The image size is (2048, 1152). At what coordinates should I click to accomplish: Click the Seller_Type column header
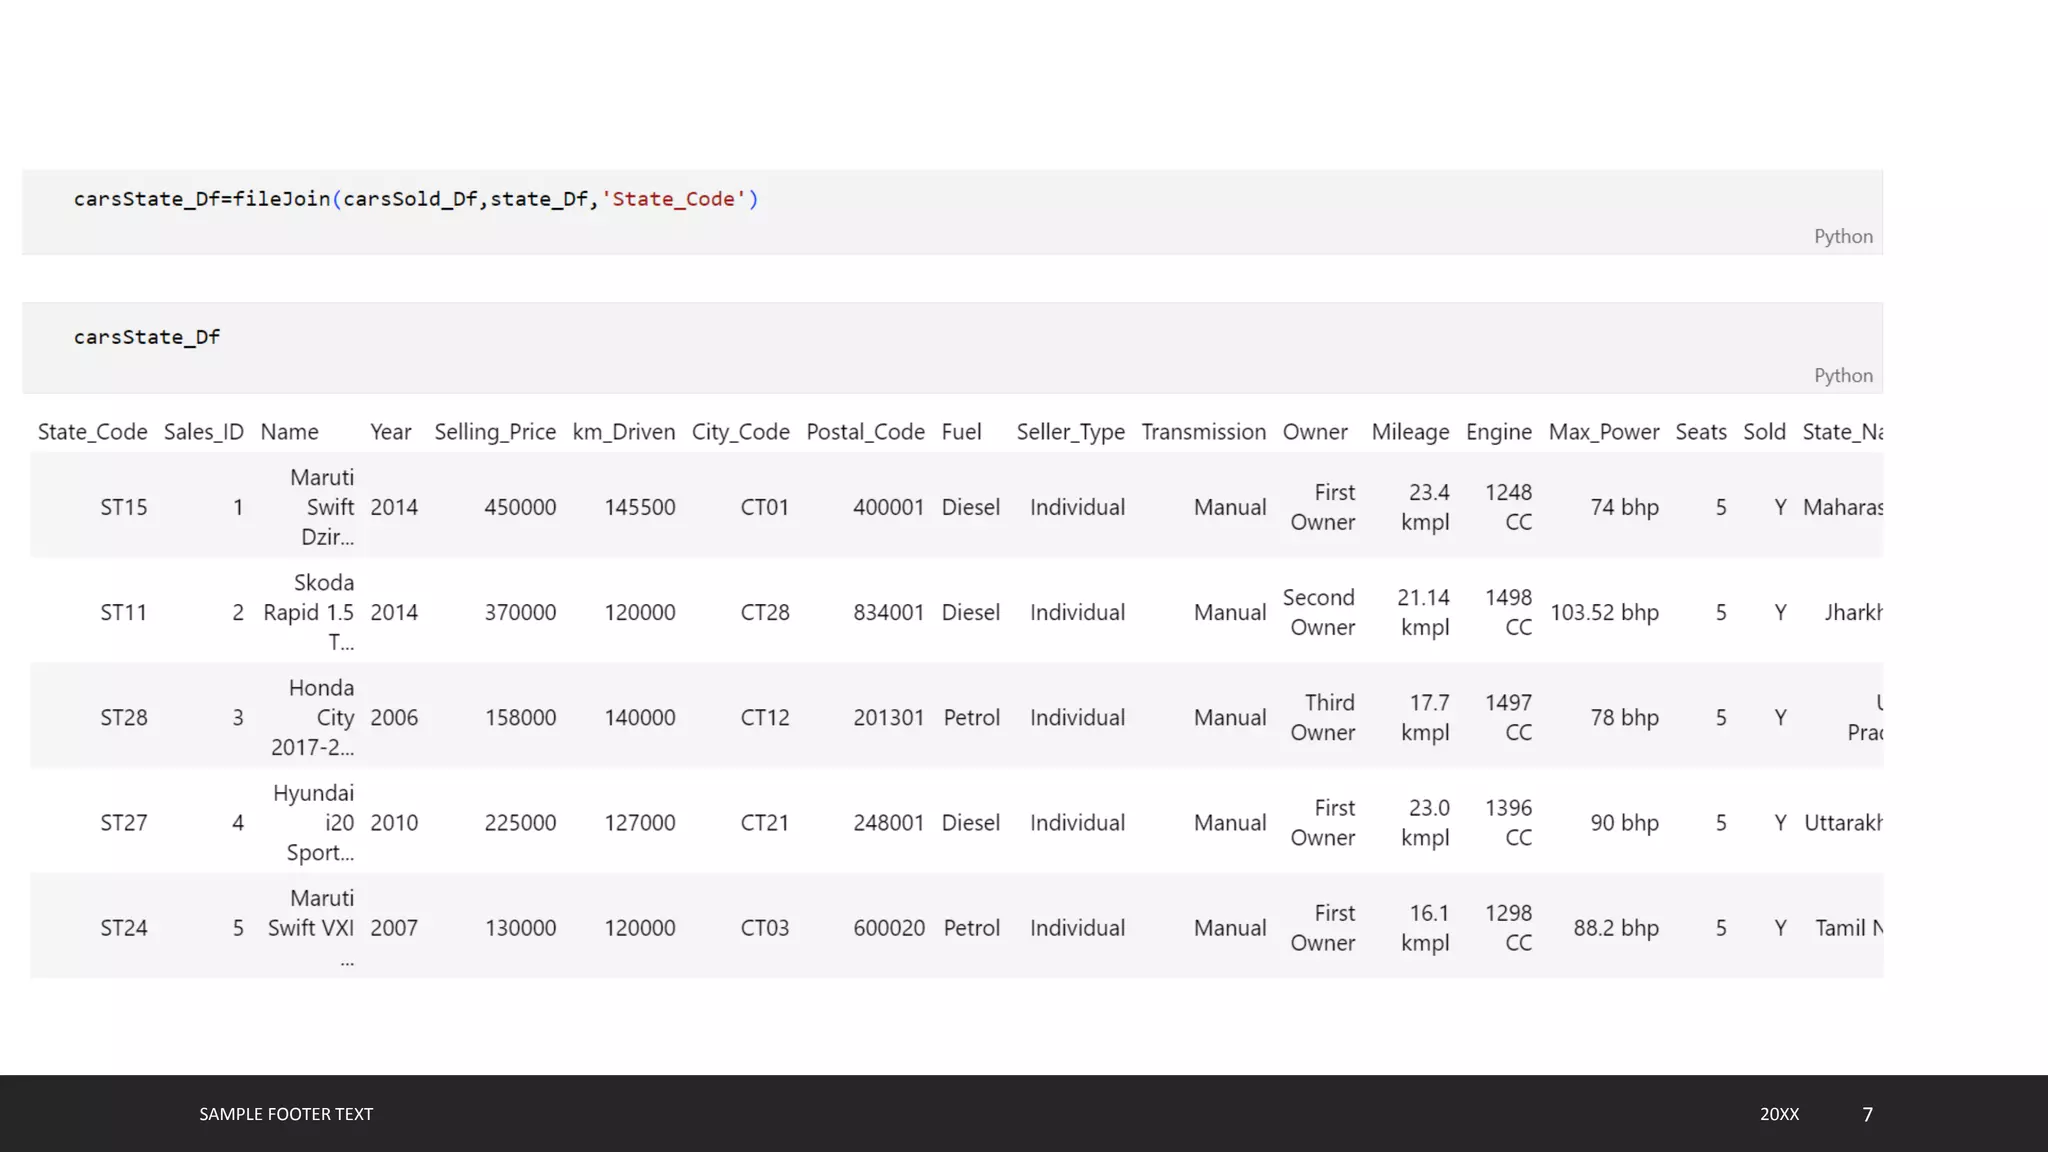click(1070, 432)
